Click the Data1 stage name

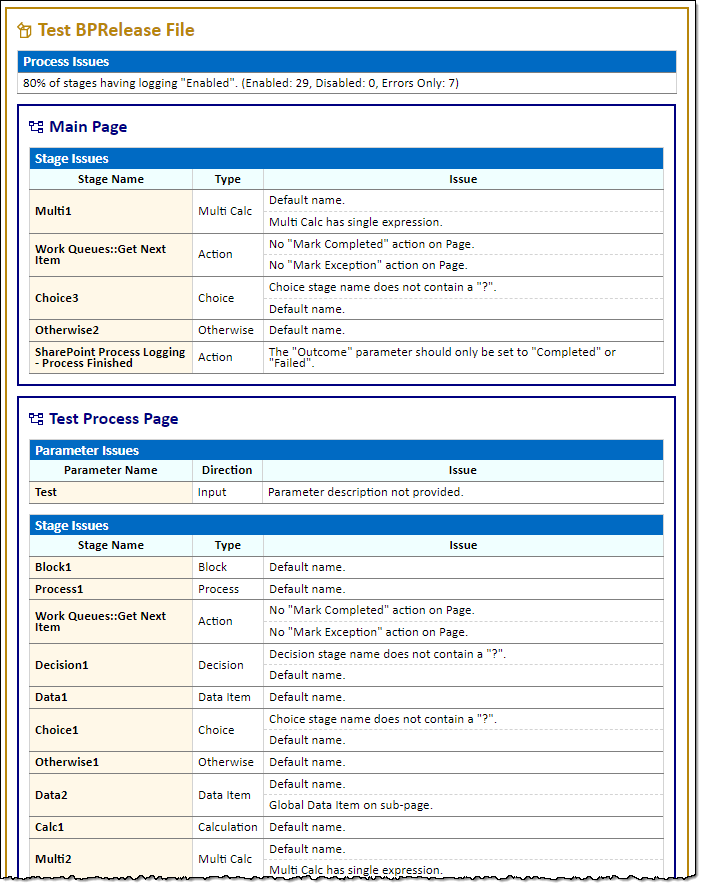tap(51, 697)
